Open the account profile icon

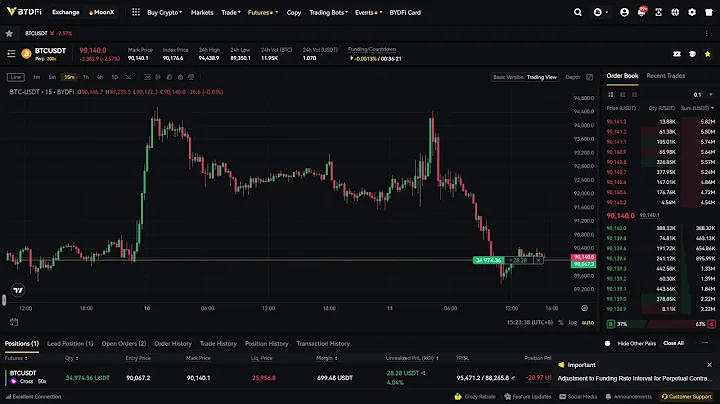click(624, 12)
